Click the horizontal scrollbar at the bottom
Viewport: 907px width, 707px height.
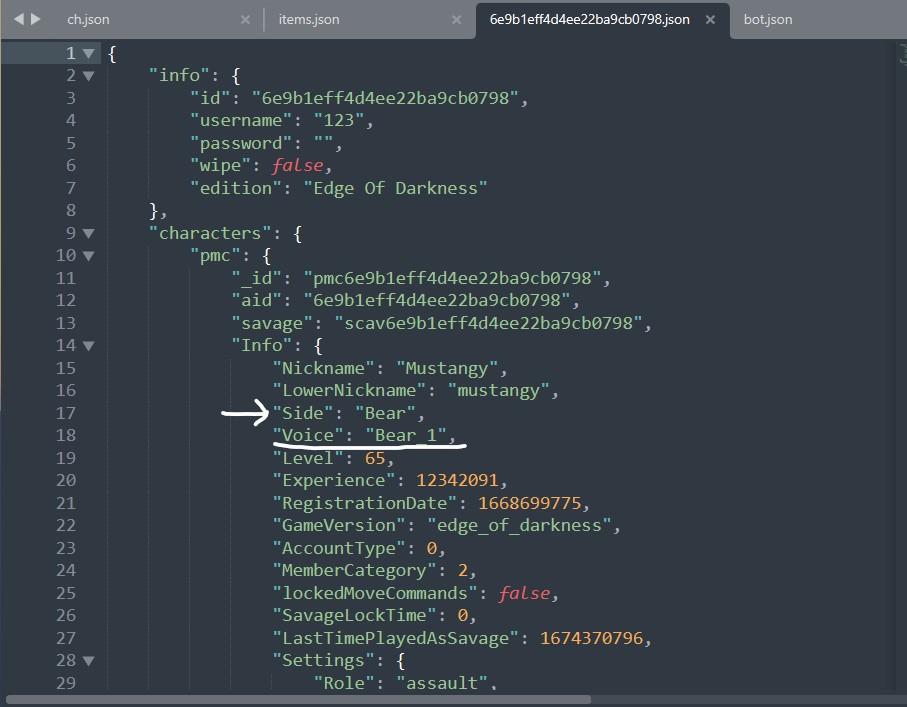pyautogui.click(x=298, y=700)
